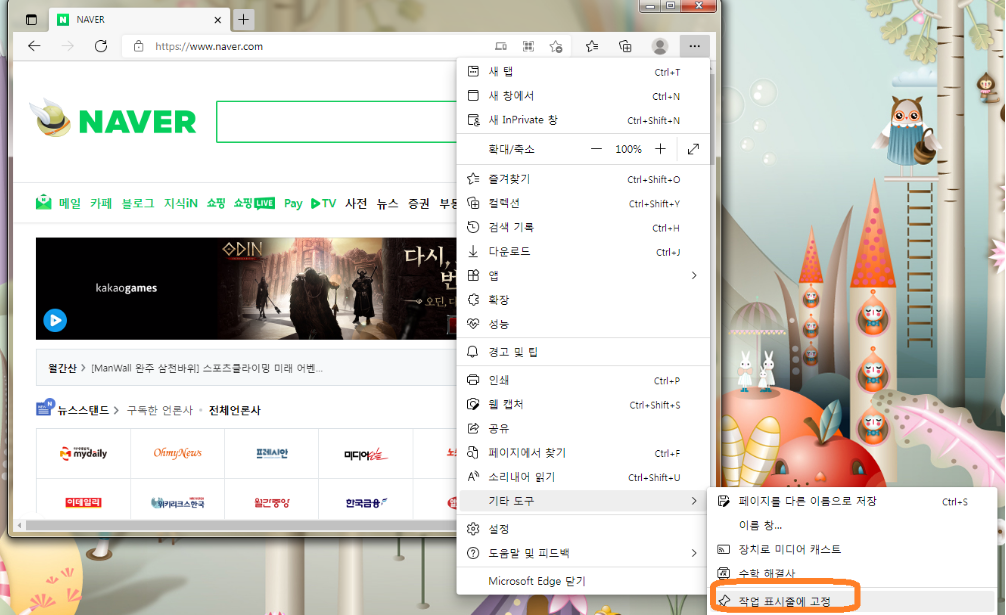Click the QR code icon in address bar

click(528, 46)
